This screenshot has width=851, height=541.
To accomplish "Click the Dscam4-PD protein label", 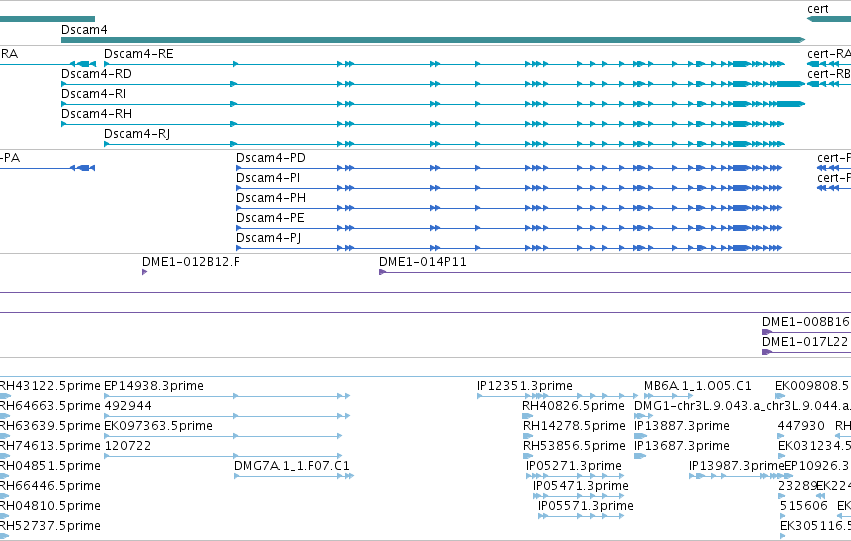I will pyautogui.click(x=271, y=158).
